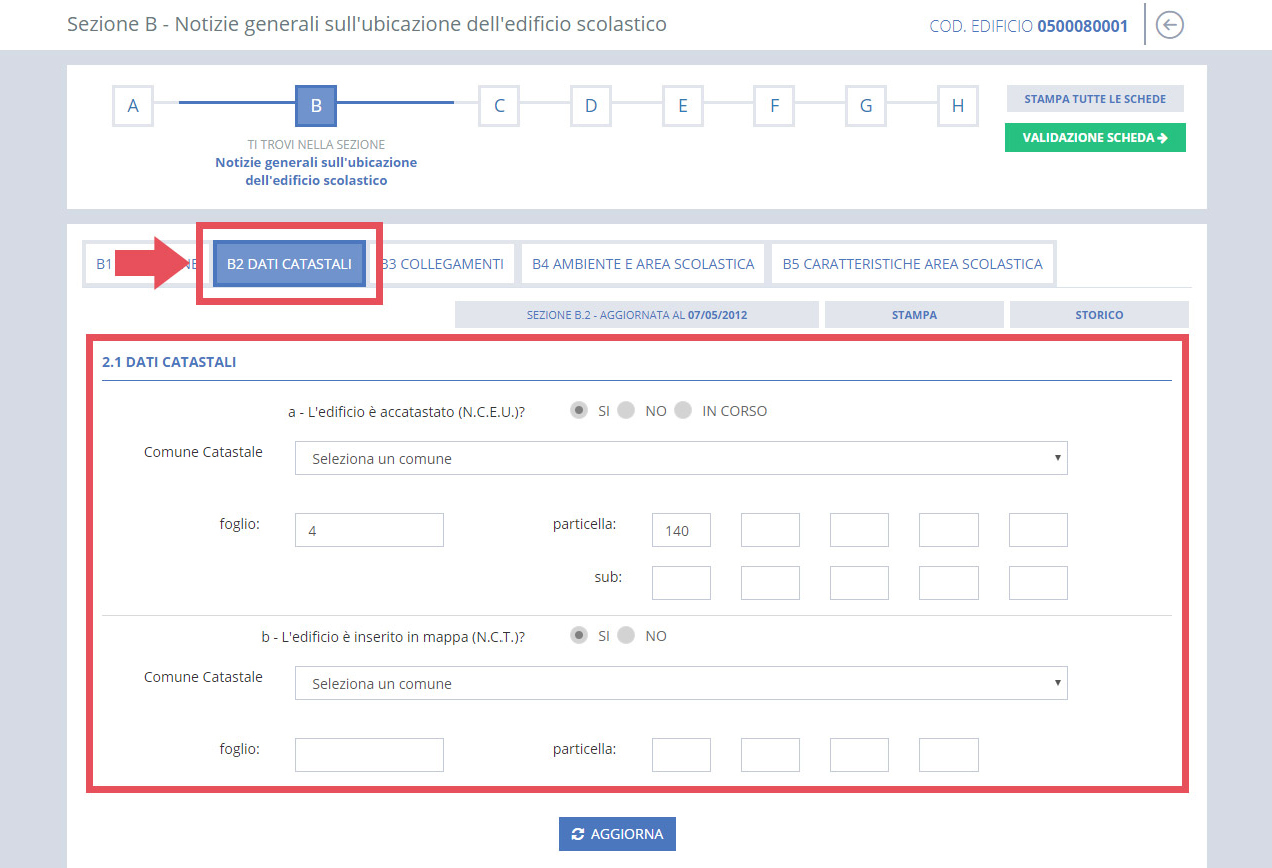Open section E from the navigation bar

click(x=682, y=105)
